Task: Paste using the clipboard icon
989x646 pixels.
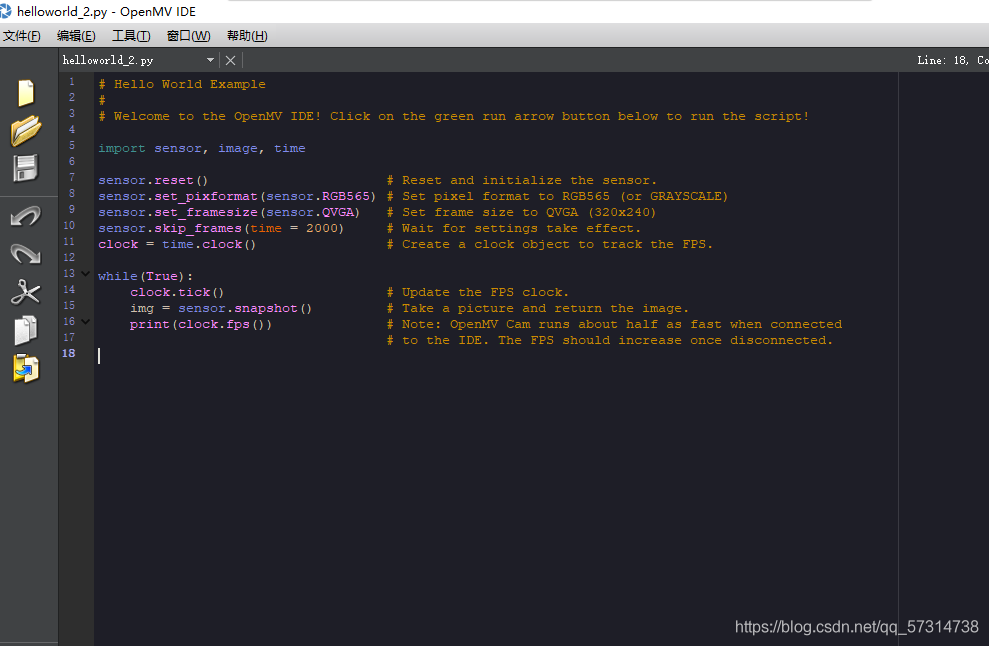Action: tap(26, 368)
